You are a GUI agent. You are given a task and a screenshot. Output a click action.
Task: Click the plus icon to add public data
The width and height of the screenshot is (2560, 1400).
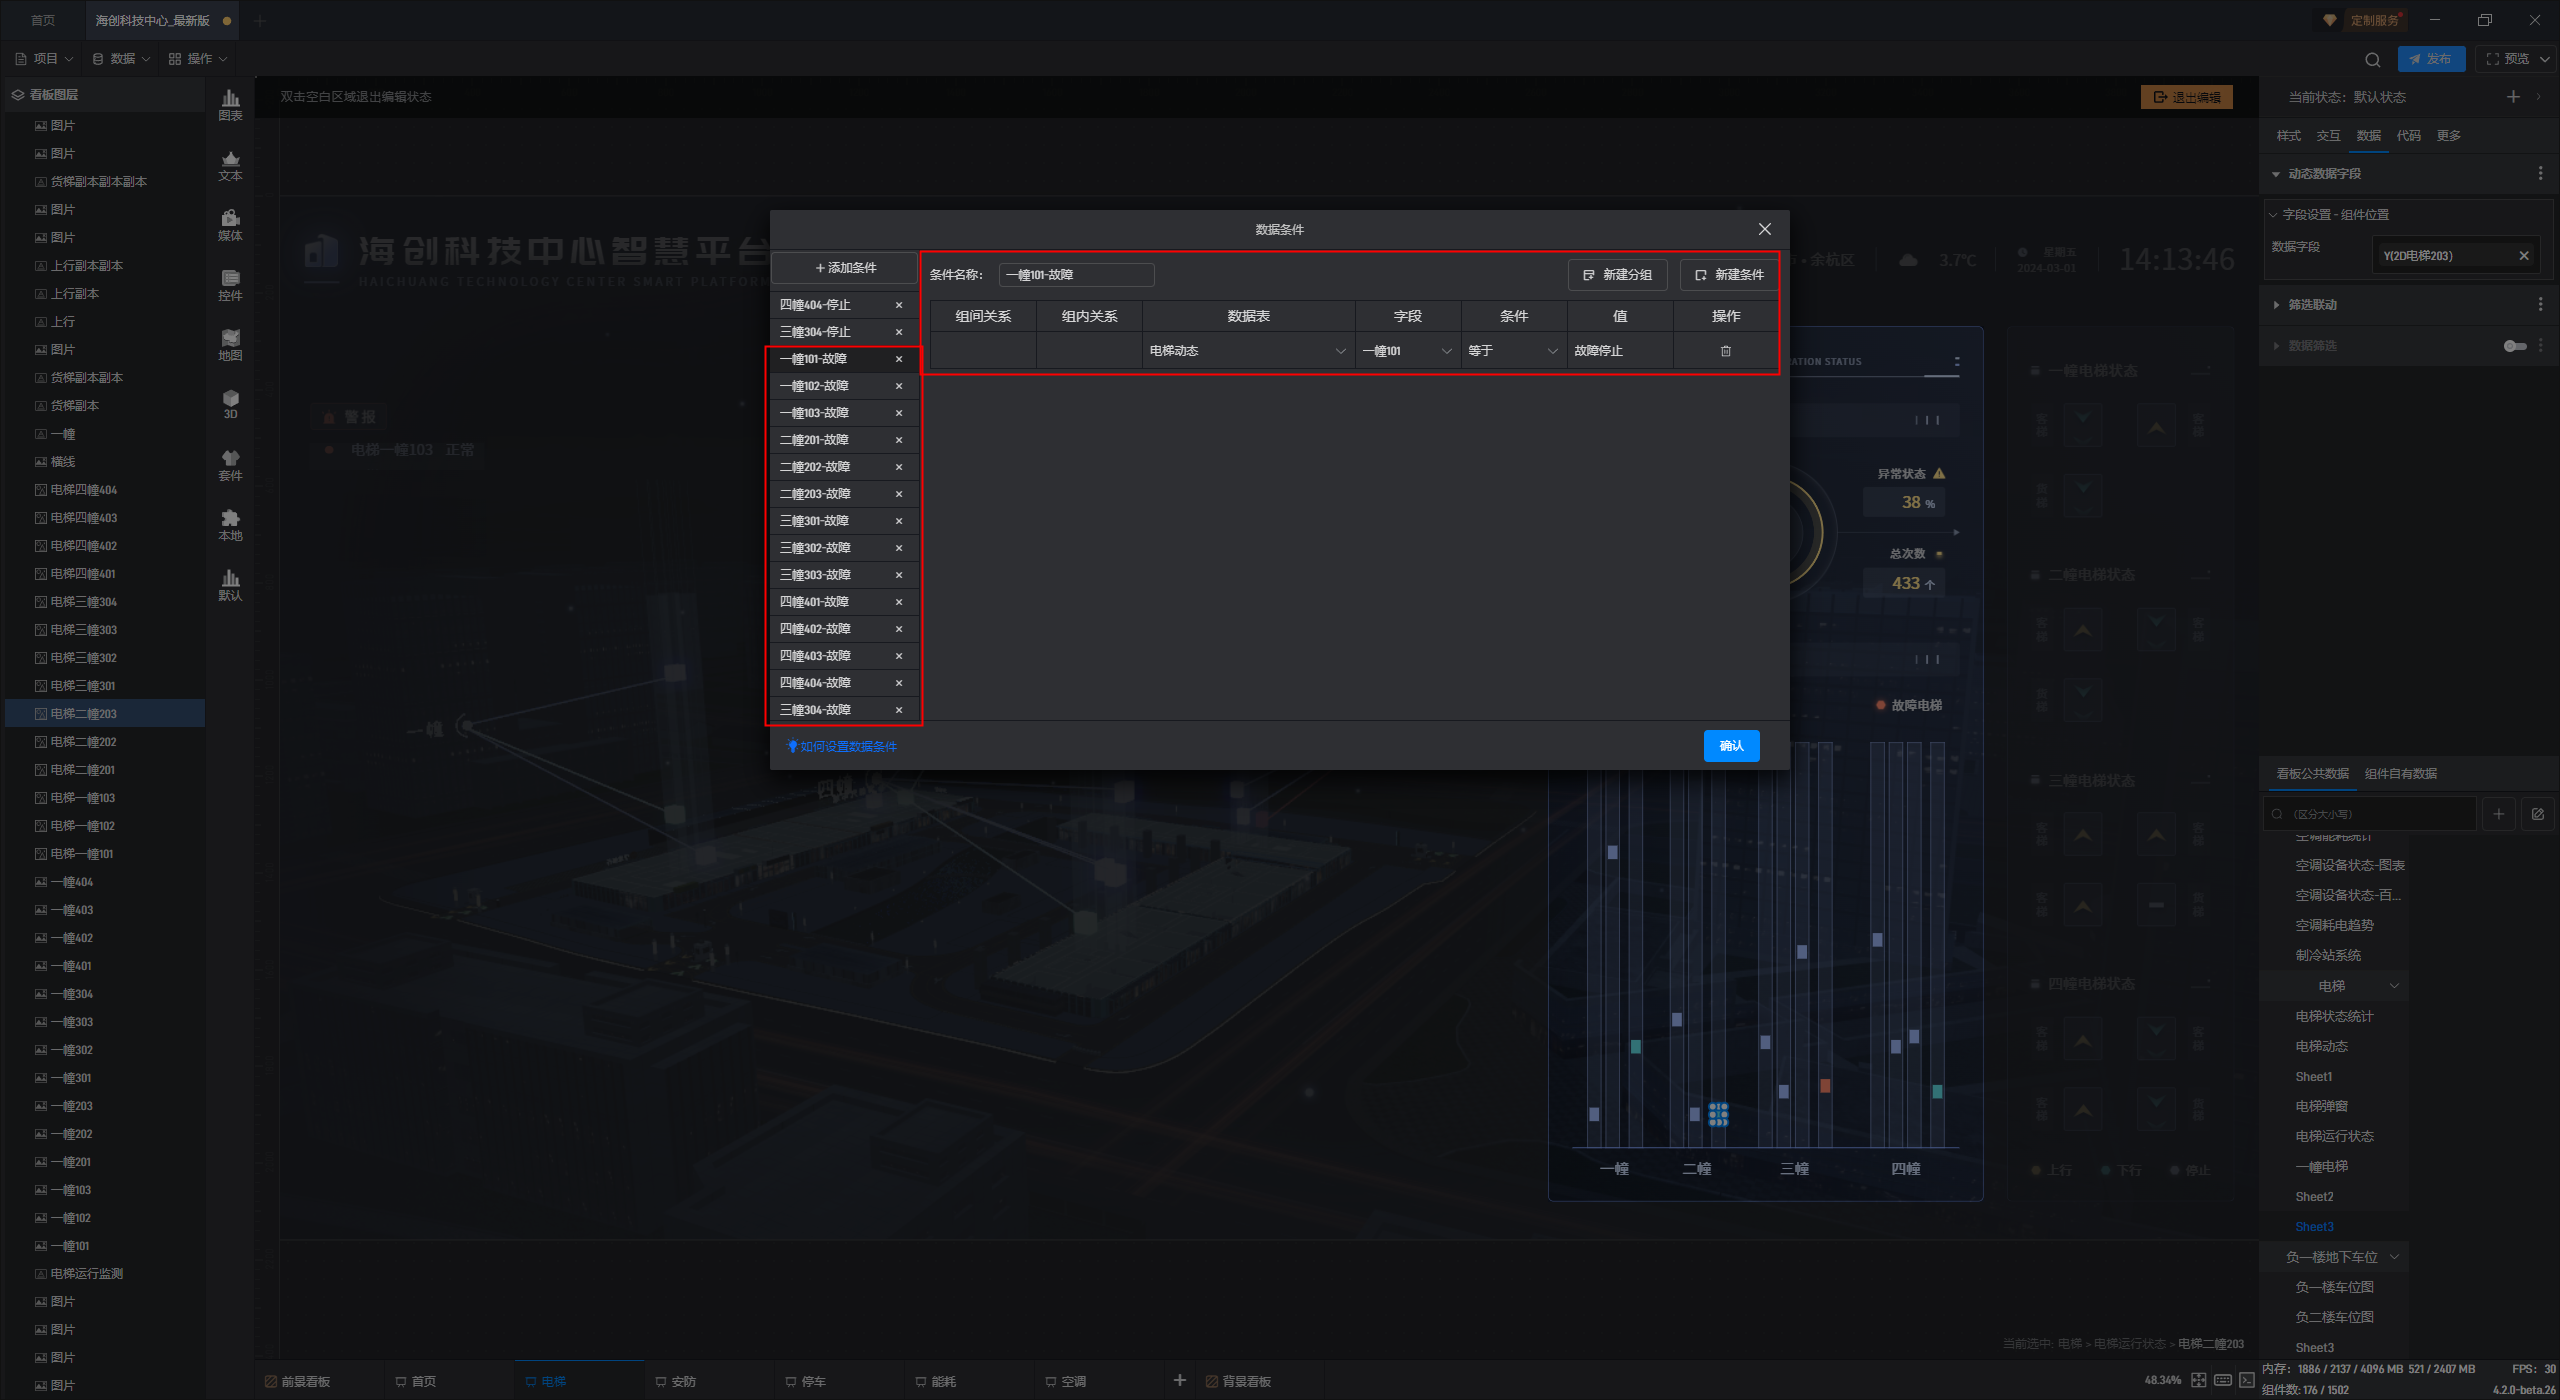click(2498, 814)
